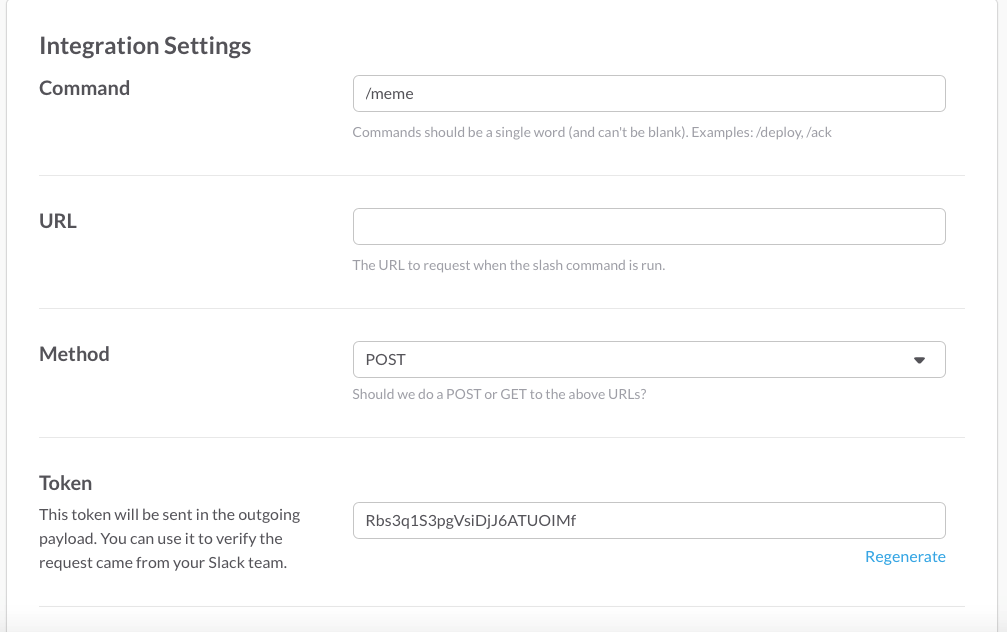Click the Command input field containing /meme

(649, 94)
